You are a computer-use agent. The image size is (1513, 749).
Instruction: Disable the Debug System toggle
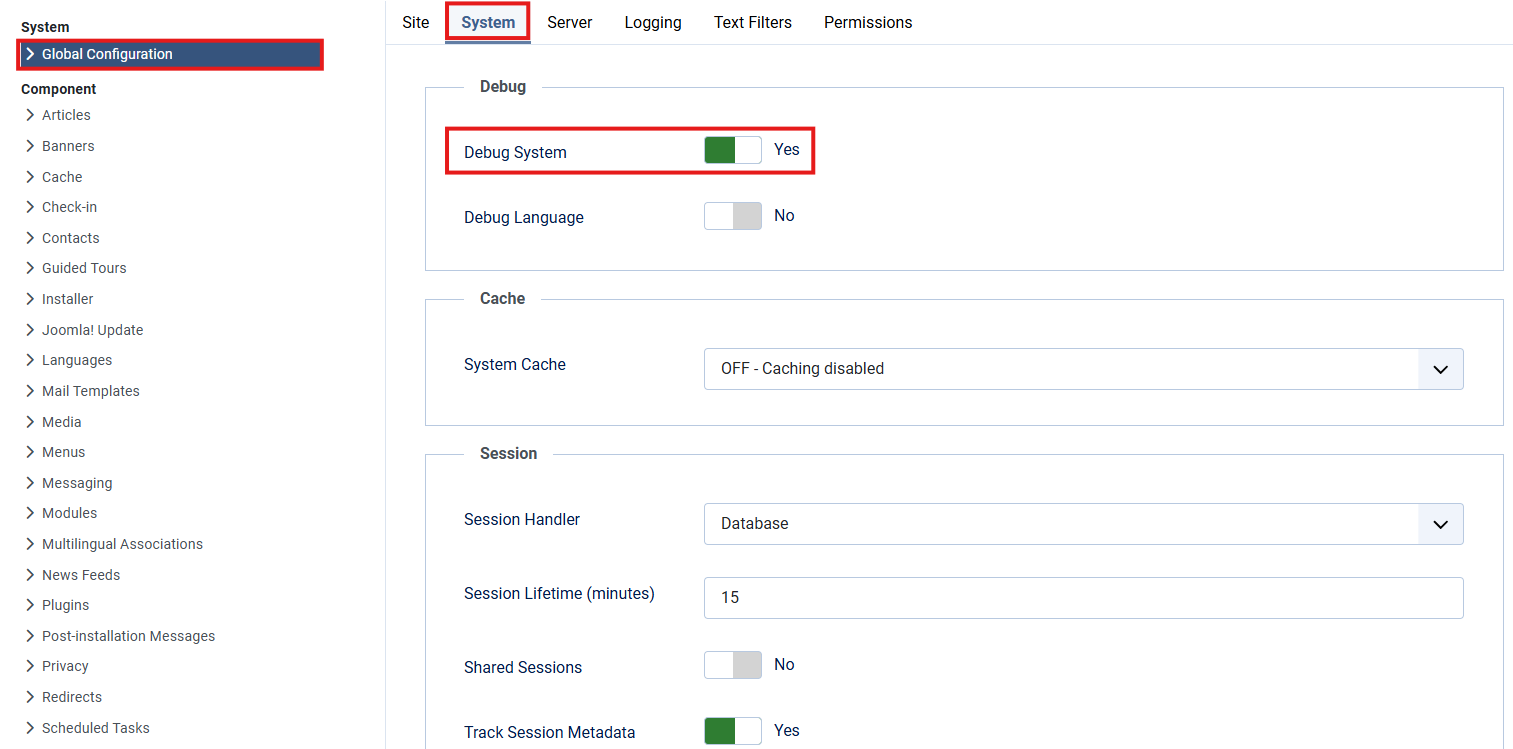click(732, 150)
